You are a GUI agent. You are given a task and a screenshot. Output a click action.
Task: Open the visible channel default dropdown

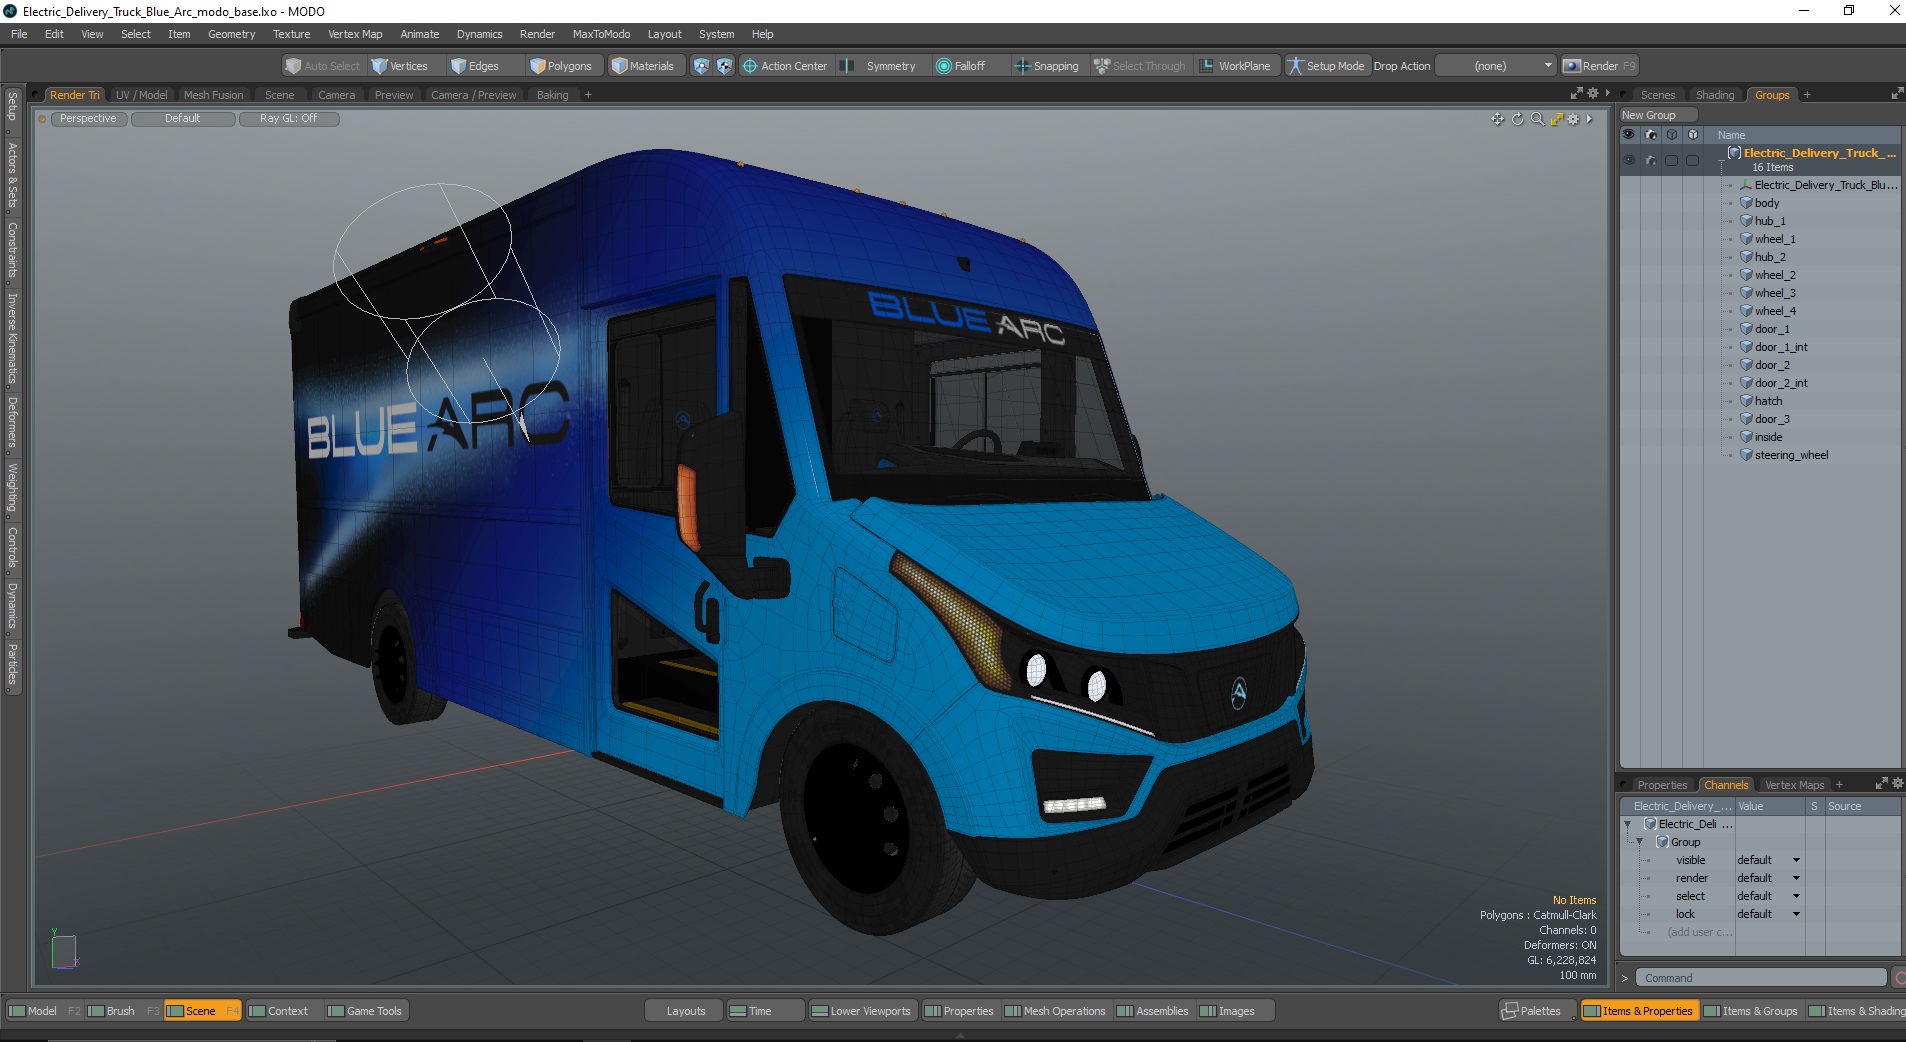point(1768,860)
